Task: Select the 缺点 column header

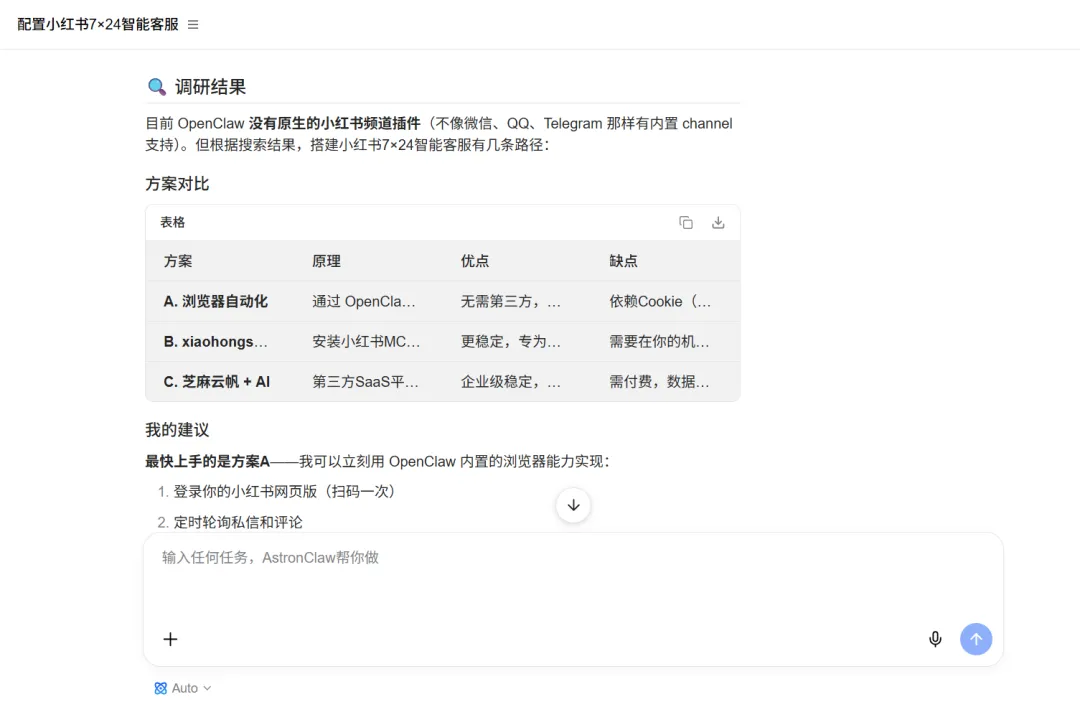Action: 623,261
